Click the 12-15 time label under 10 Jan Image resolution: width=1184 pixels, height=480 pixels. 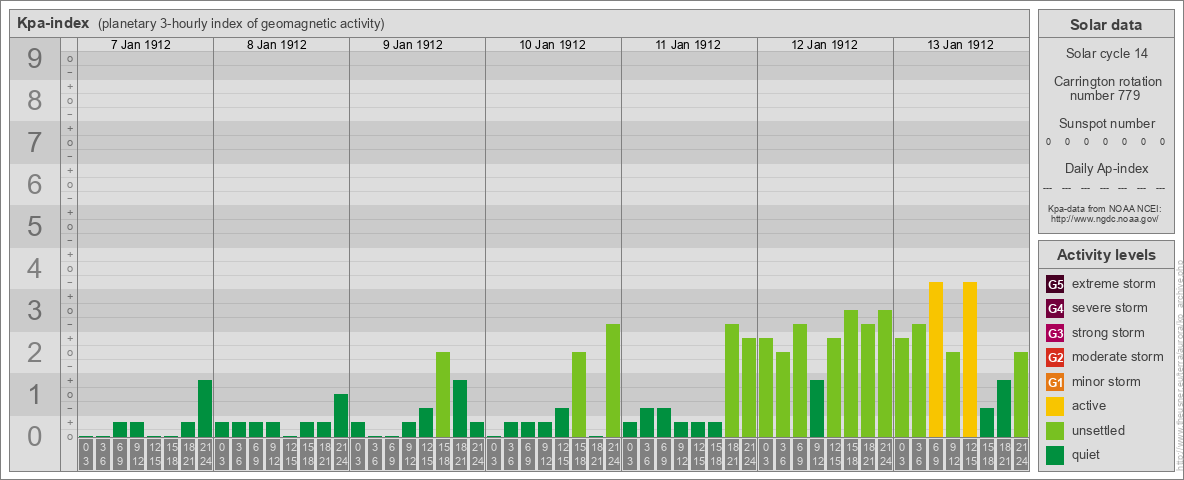coord(562,455)
